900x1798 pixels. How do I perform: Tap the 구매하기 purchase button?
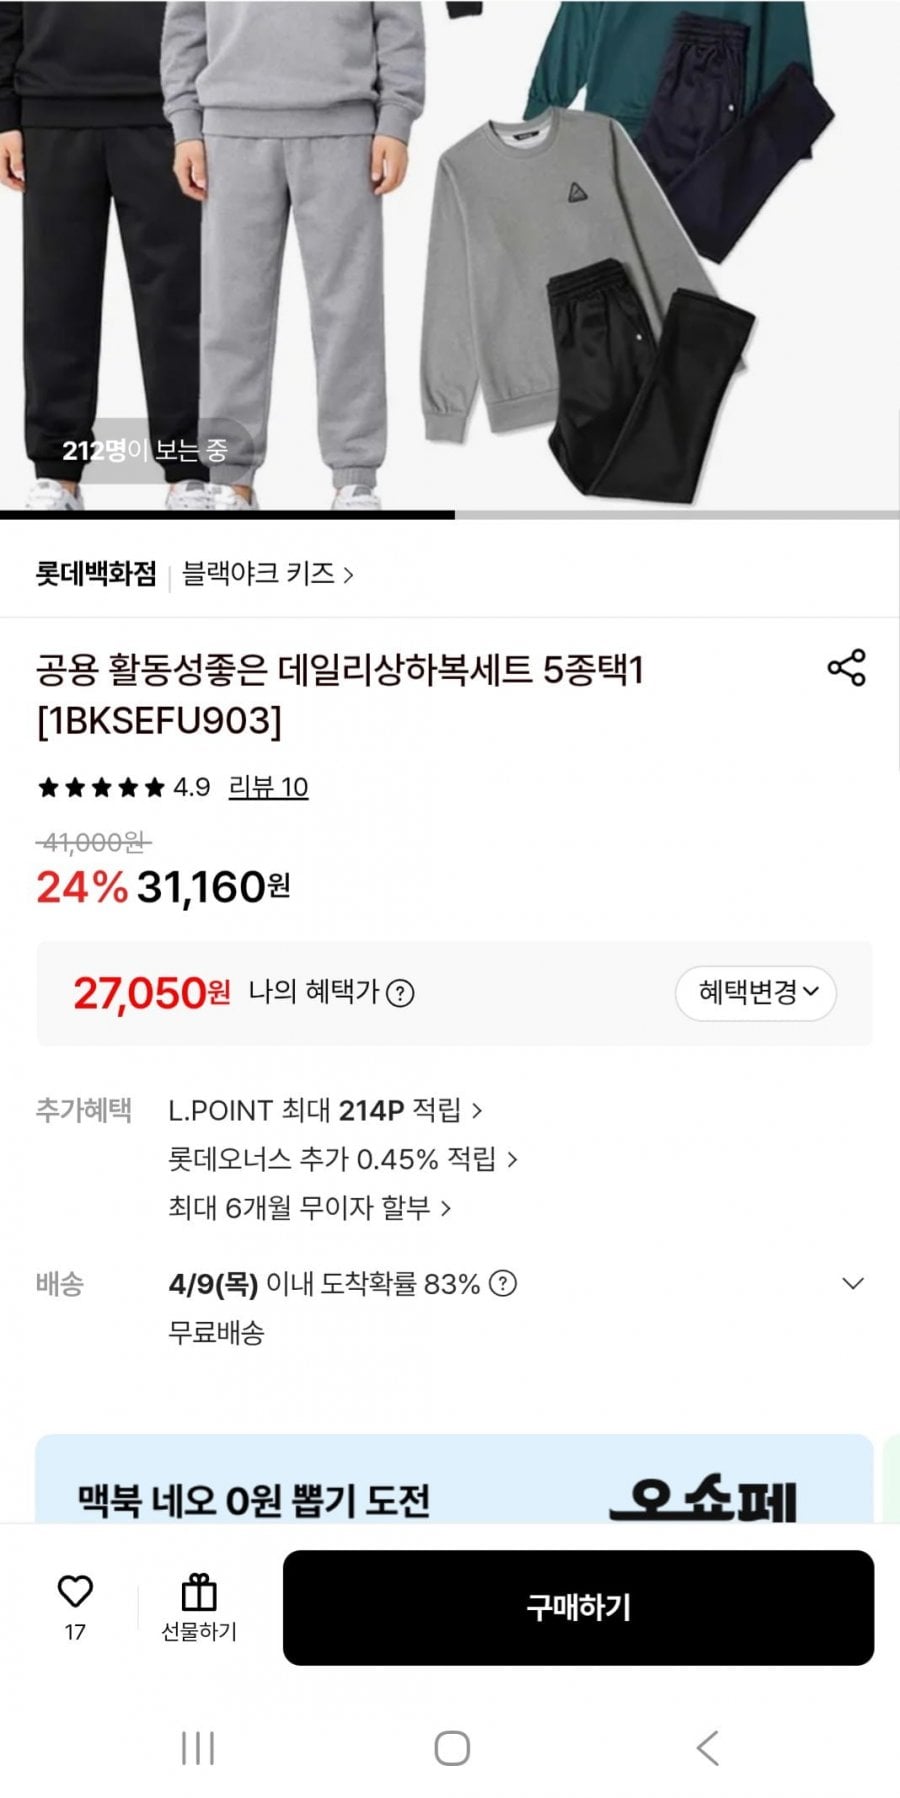(x=578, y=1607)
